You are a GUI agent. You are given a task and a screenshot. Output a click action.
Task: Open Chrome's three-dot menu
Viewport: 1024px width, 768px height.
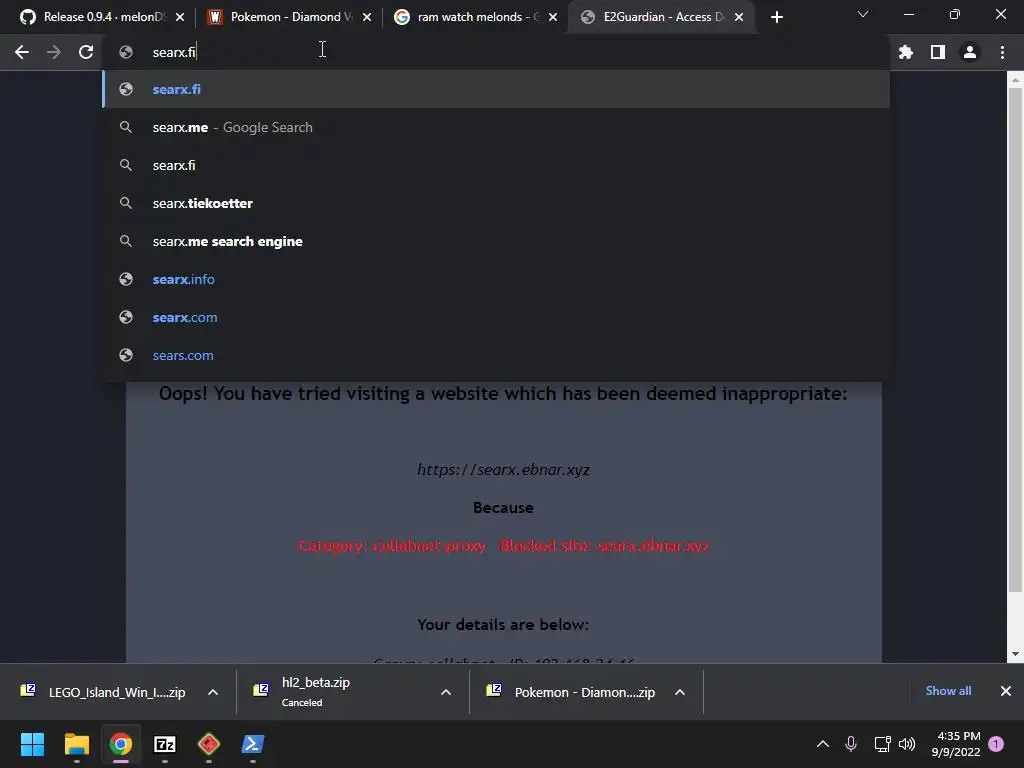[x=1002, y=52]
